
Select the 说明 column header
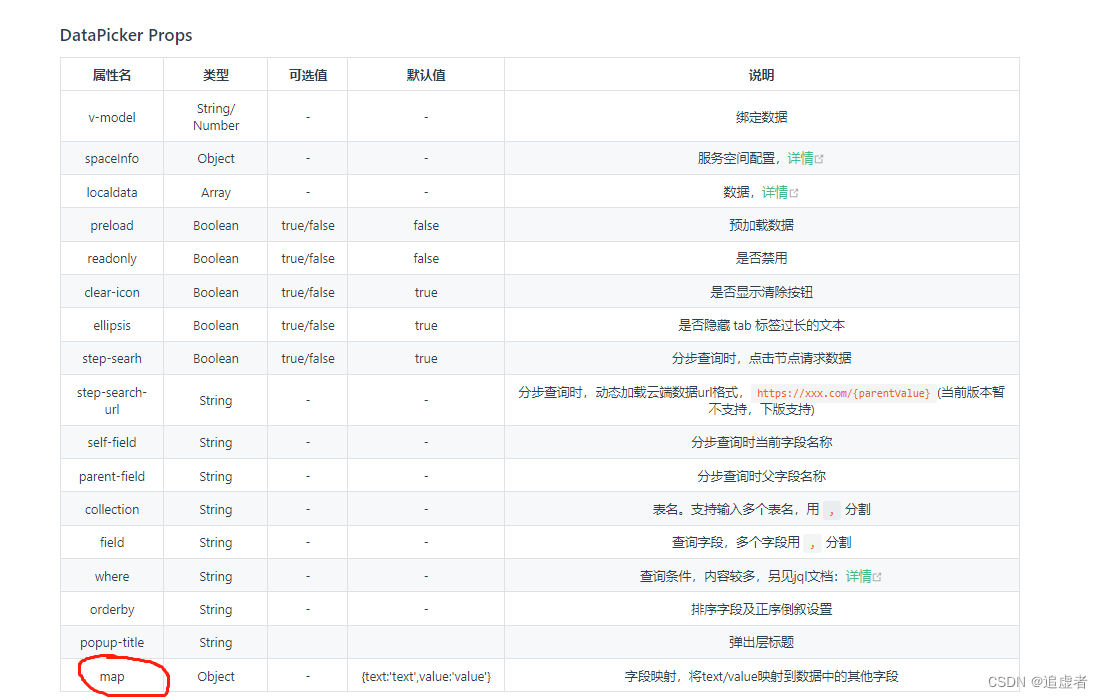(x=763, y=74)
